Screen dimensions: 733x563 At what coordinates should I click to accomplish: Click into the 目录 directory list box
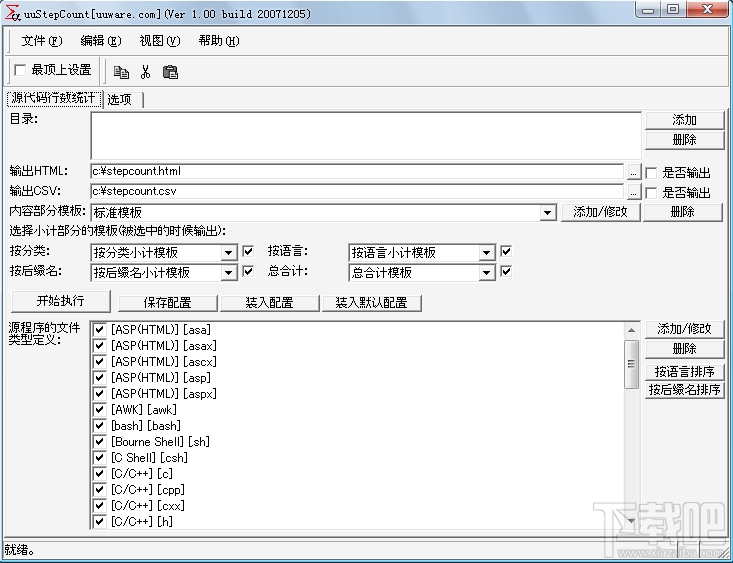[x=366, y=136]
